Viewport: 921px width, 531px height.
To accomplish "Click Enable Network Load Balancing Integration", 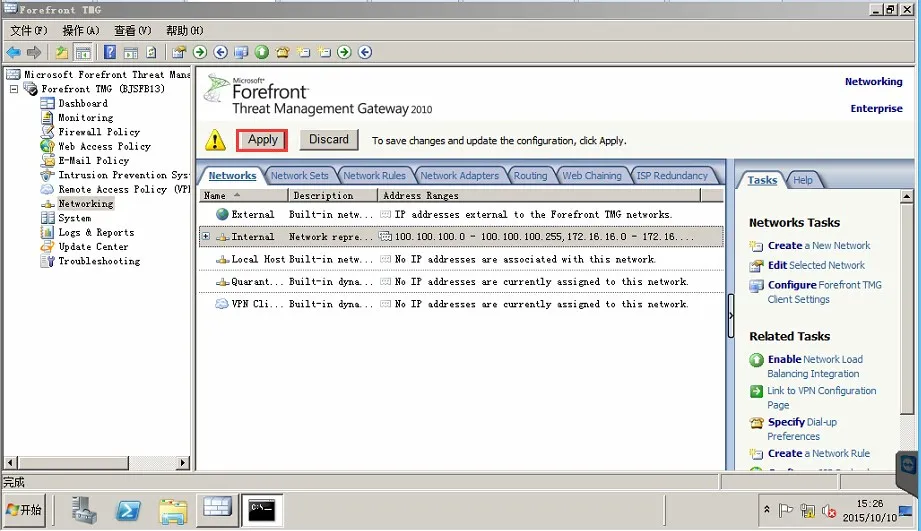I will click(815, 366).
